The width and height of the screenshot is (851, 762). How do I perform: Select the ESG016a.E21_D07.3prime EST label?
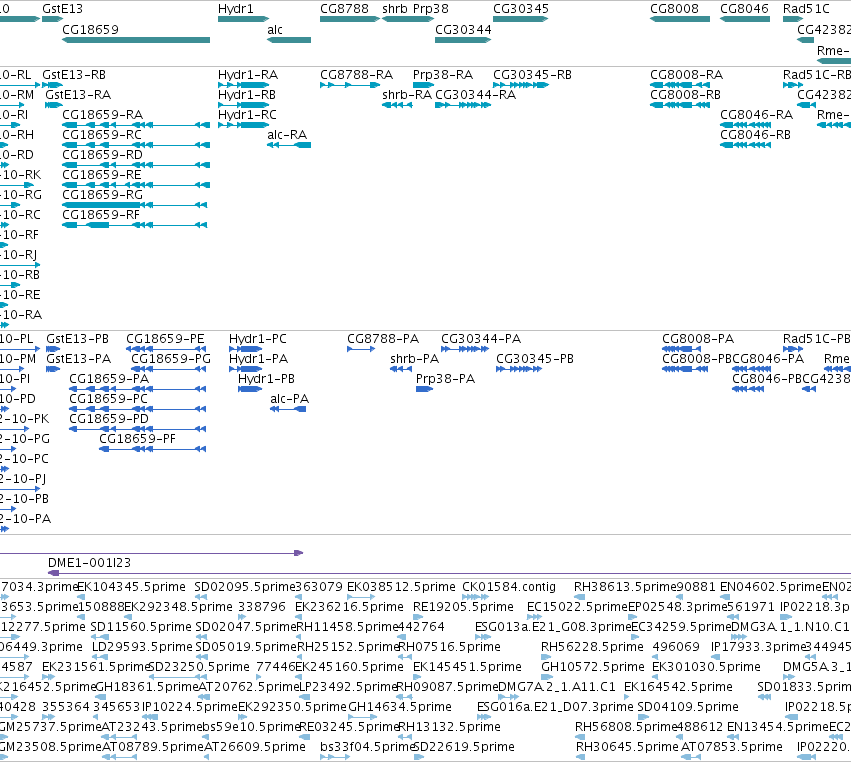tap(555, 707)
